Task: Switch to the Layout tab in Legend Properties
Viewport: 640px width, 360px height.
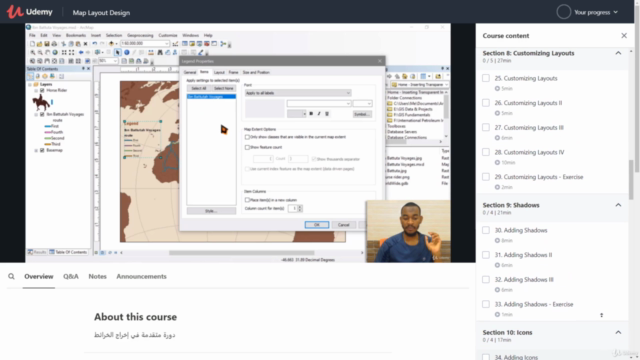Action: 219,72
